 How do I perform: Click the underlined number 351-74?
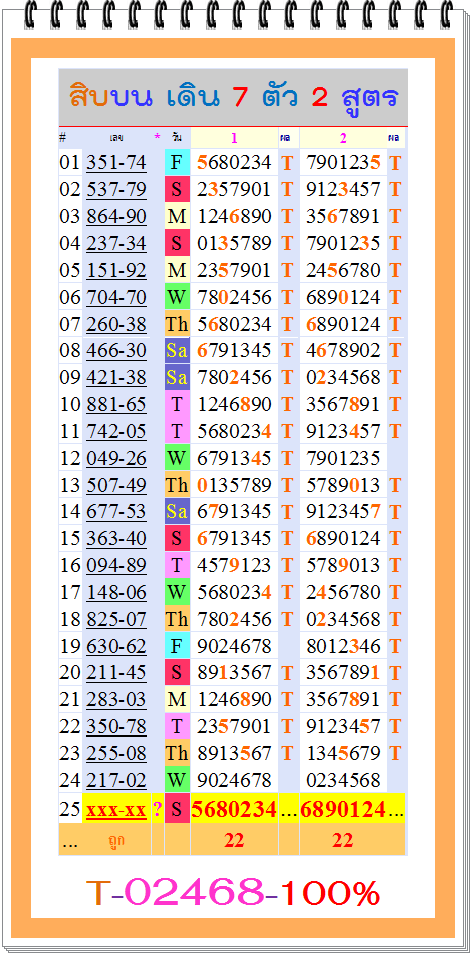(x=116, y=163)
